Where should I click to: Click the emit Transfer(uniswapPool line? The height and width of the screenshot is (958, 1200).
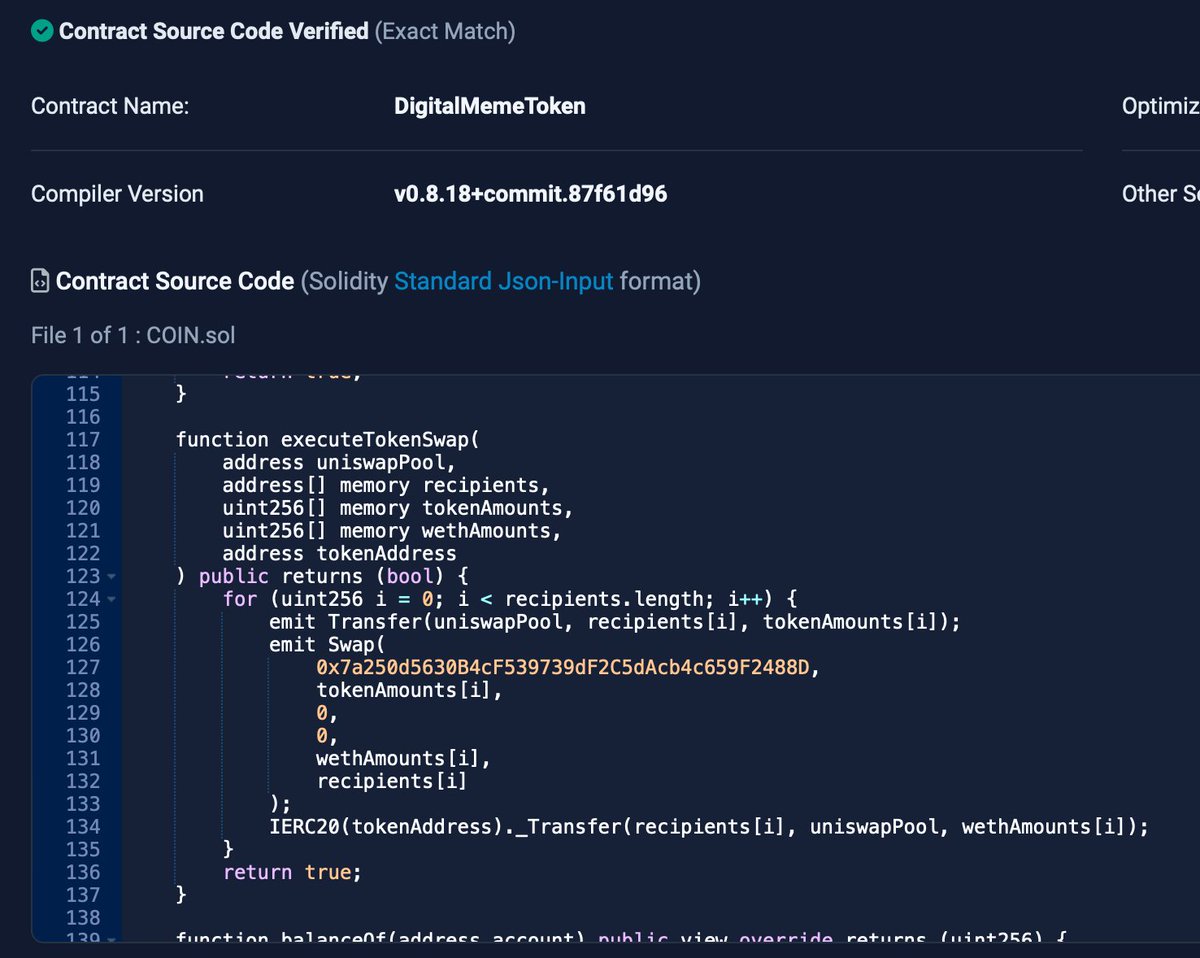click(614, 622)
